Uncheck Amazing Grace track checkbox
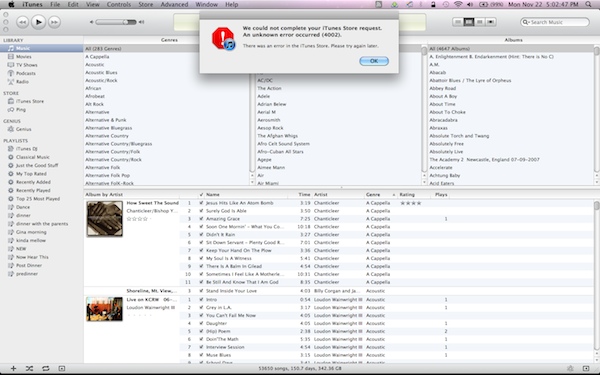 pyautogui.click(x=201, y=219)
